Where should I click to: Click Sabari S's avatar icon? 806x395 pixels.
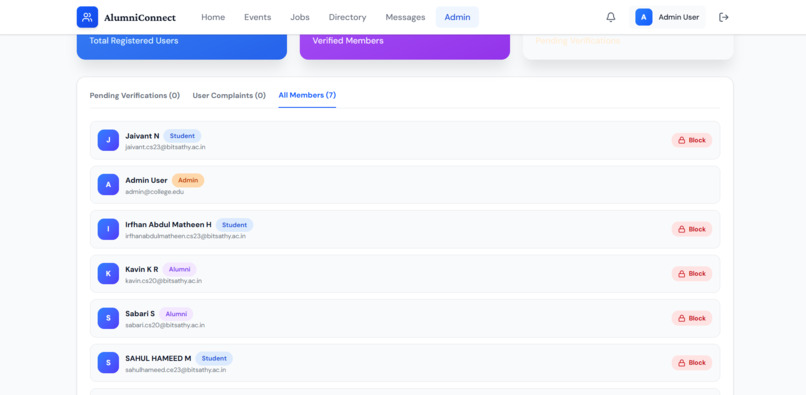coord(108,318)
